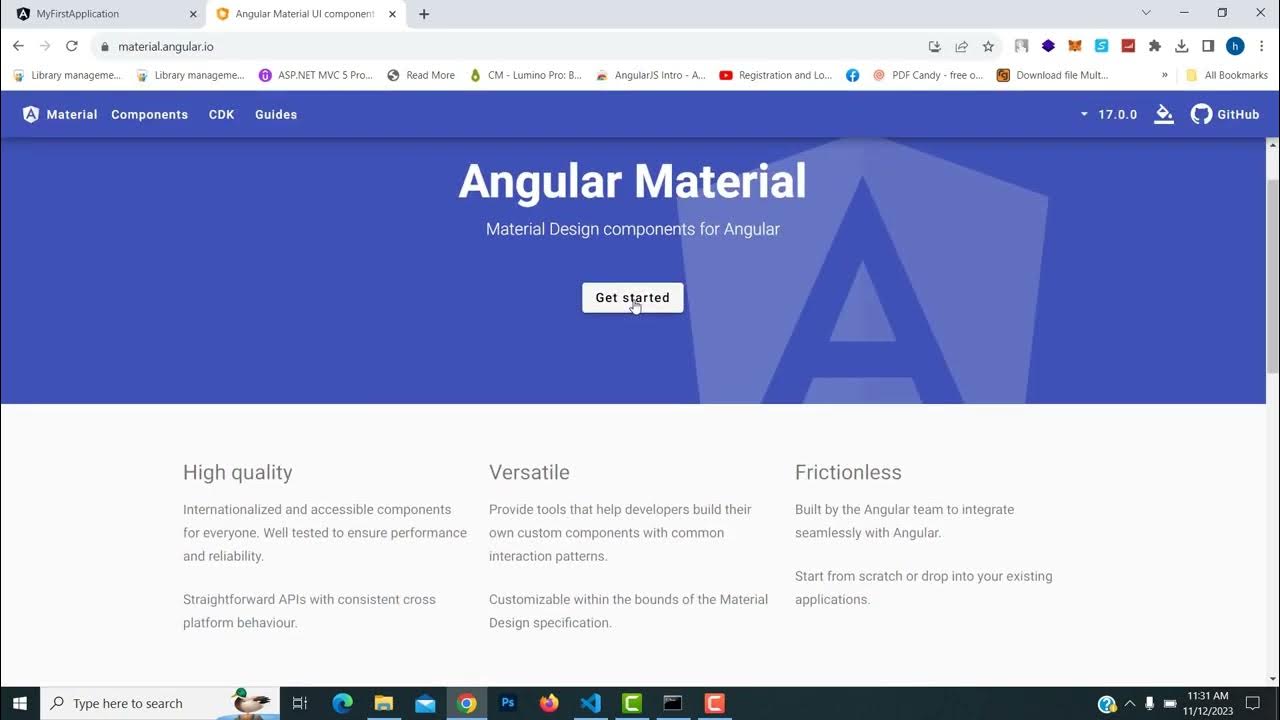Open the CDK nav item
The width and height of the screenshot is (1280, 720).
tap(221, 114)
